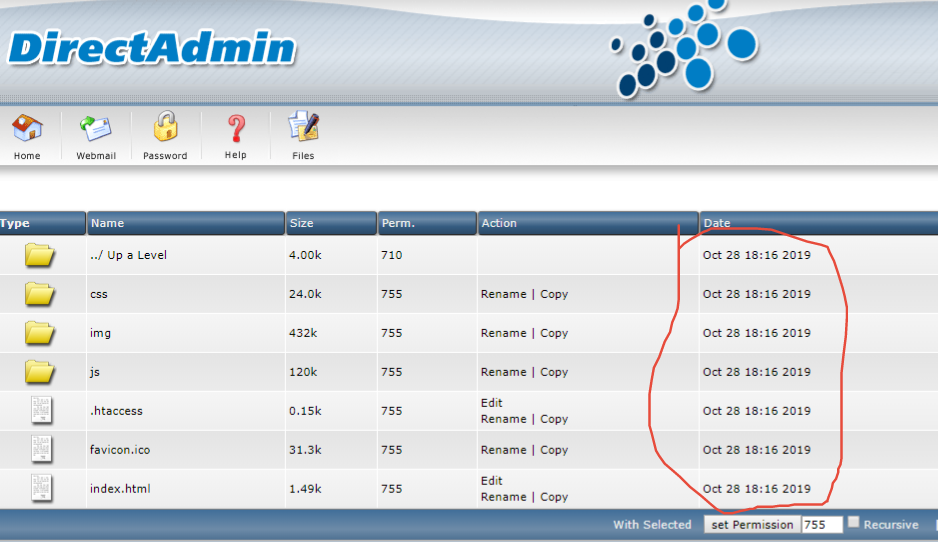Click the 31.3k size of favicon.ico
The width and height of the screenshot is (938, 542).
(x=305, y=449)
